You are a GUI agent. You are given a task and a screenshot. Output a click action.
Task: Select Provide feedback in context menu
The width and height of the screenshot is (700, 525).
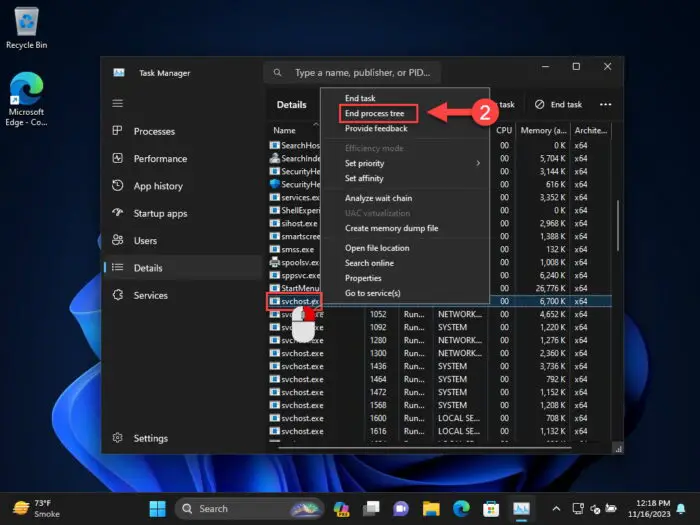[x=376, y=129]
